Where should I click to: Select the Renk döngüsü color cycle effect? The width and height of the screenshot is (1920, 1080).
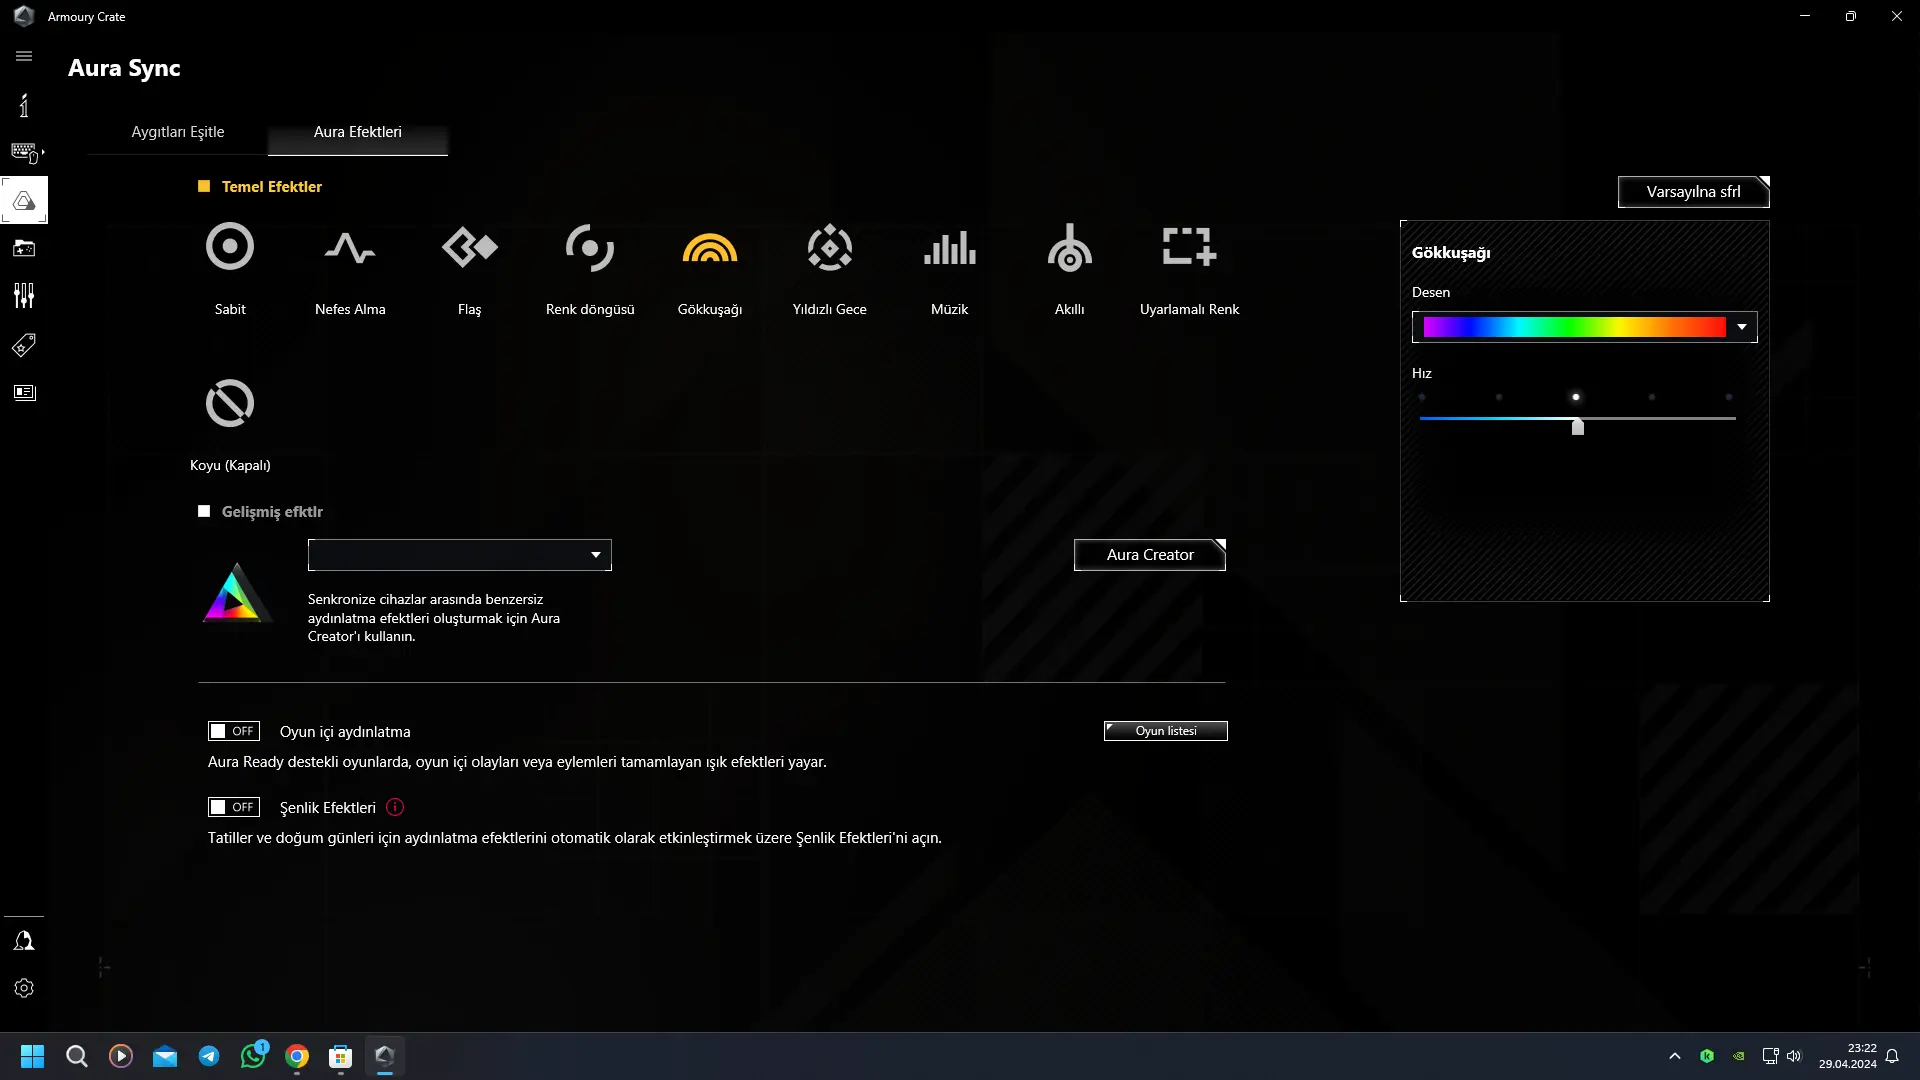point(590,247)
